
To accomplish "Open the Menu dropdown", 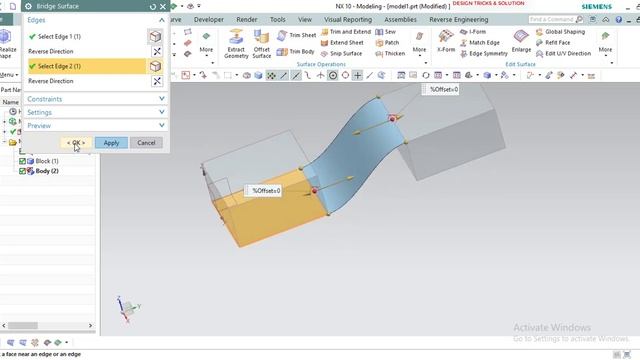I will coord(9,75).
